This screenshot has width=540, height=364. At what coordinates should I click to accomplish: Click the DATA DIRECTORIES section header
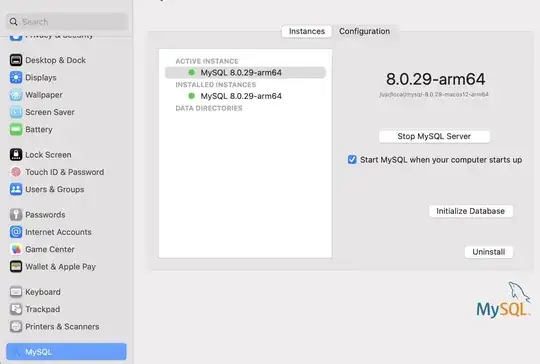pos(209,108)
